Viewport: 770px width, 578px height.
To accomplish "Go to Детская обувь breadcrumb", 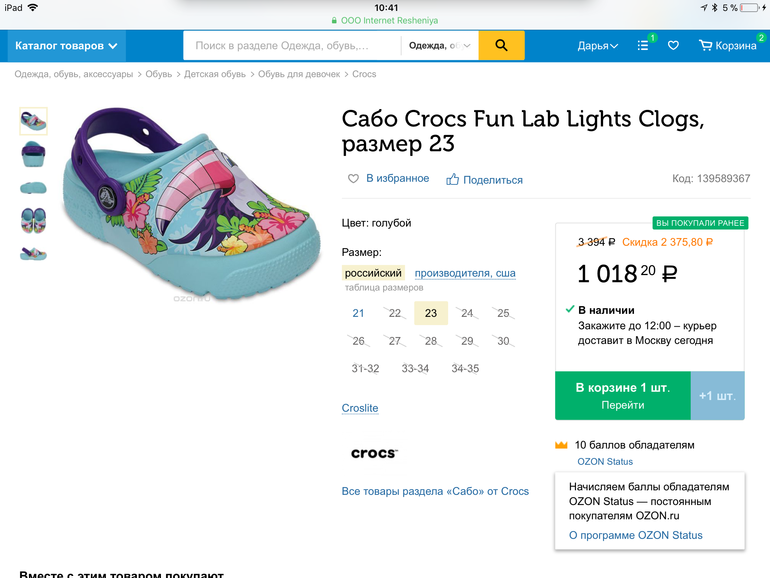I will 215,74.
